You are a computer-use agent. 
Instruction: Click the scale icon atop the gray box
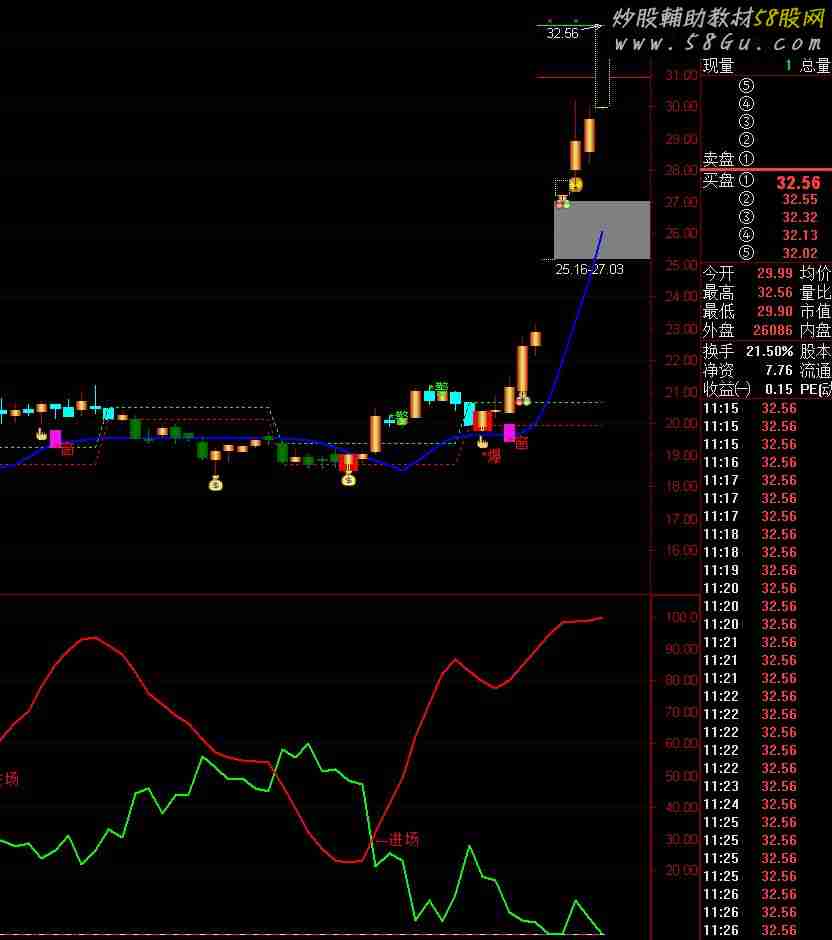pos(563,202)
